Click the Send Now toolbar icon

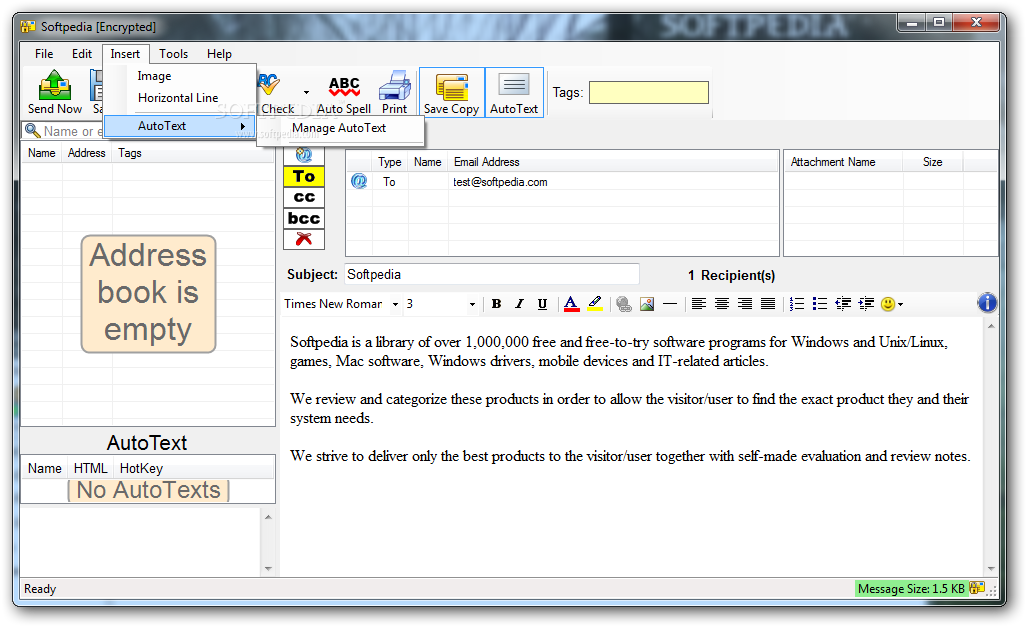point(55,92)
